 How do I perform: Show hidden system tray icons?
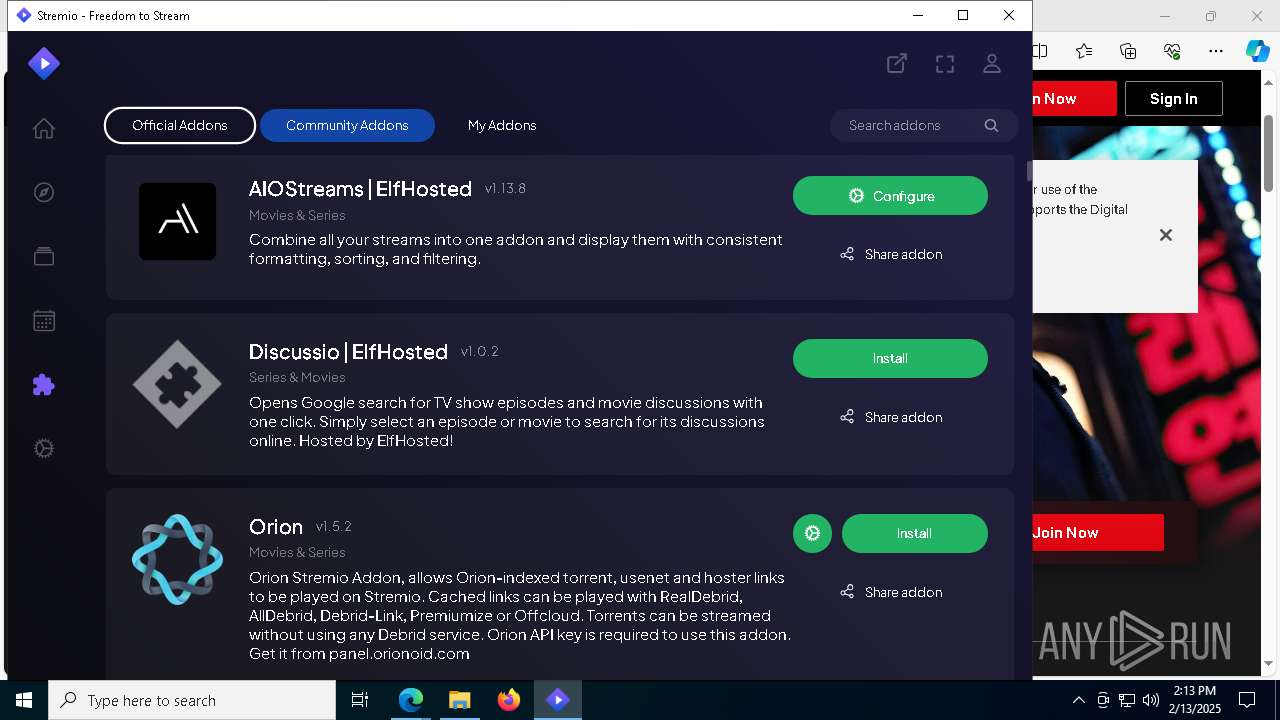coord(1078,700)
